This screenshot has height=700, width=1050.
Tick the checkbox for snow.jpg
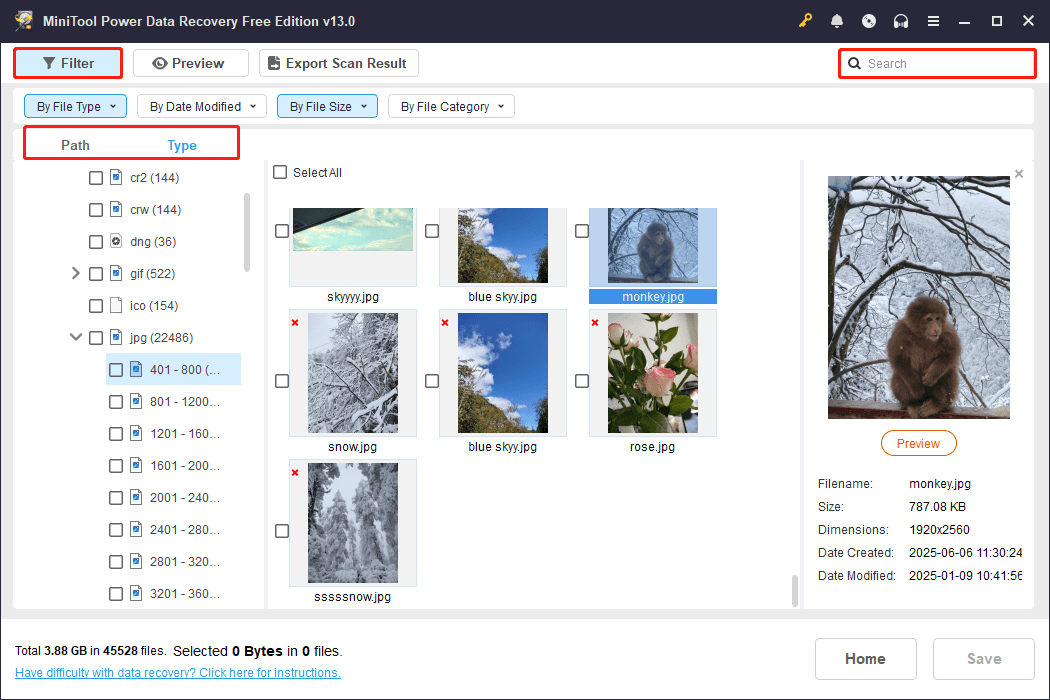coord(282,381)
